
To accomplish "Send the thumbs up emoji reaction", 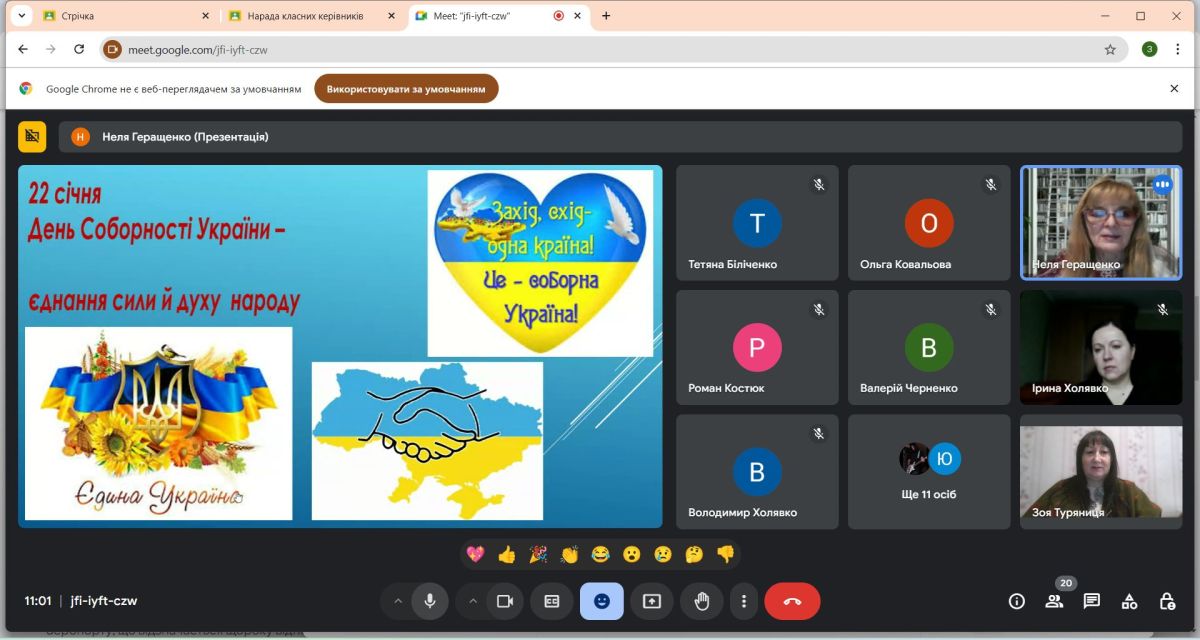I will pyautogui.click(x=507, y=554).
